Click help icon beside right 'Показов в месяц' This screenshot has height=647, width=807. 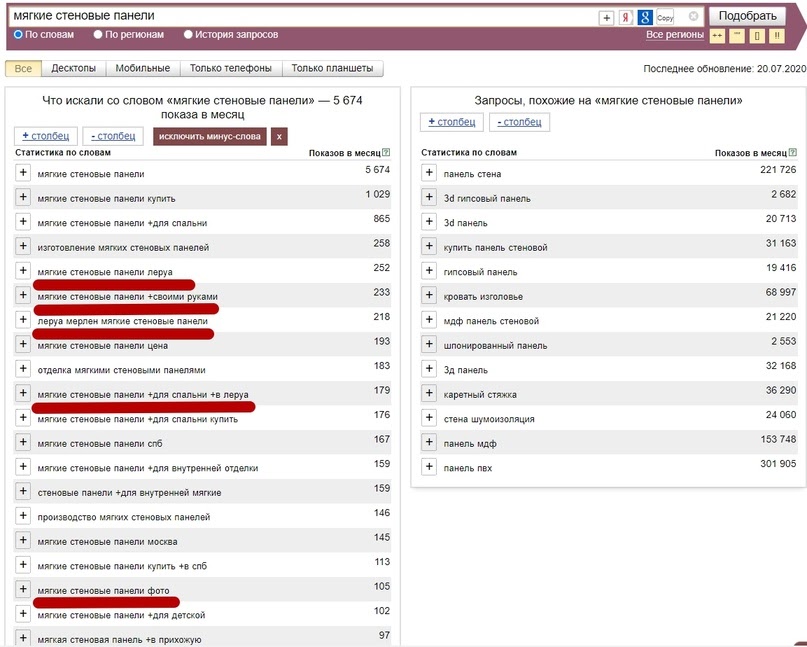[x=793, y=152]
